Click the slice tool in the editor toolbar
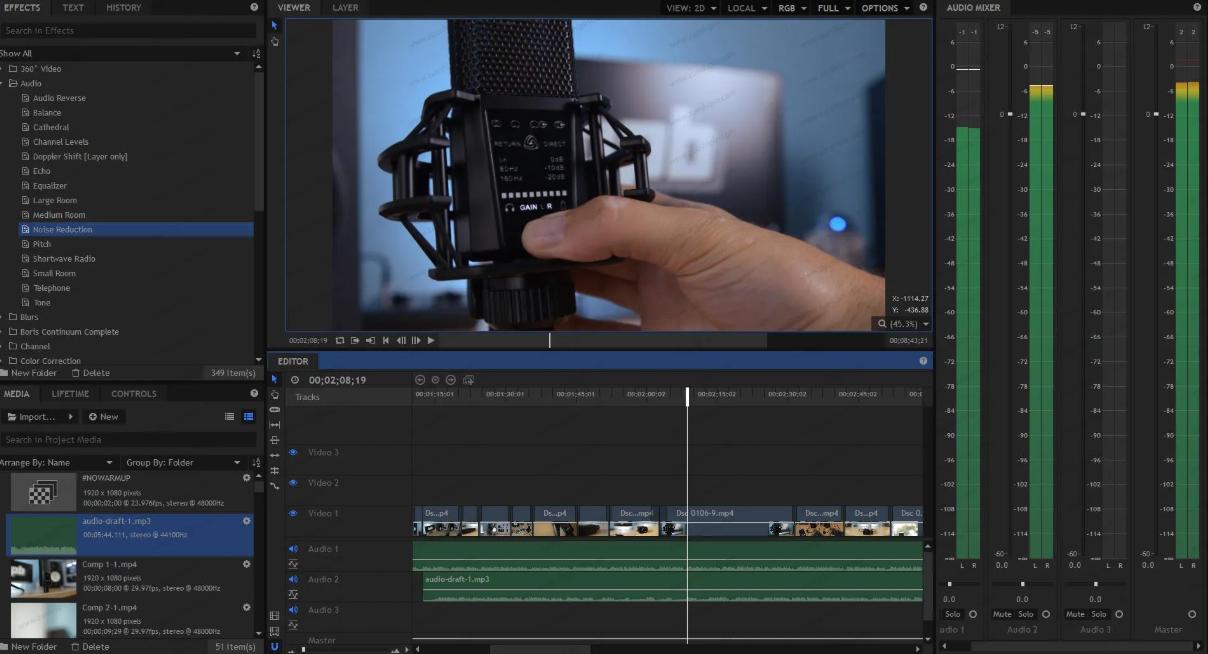 click(x=275, y=410)
